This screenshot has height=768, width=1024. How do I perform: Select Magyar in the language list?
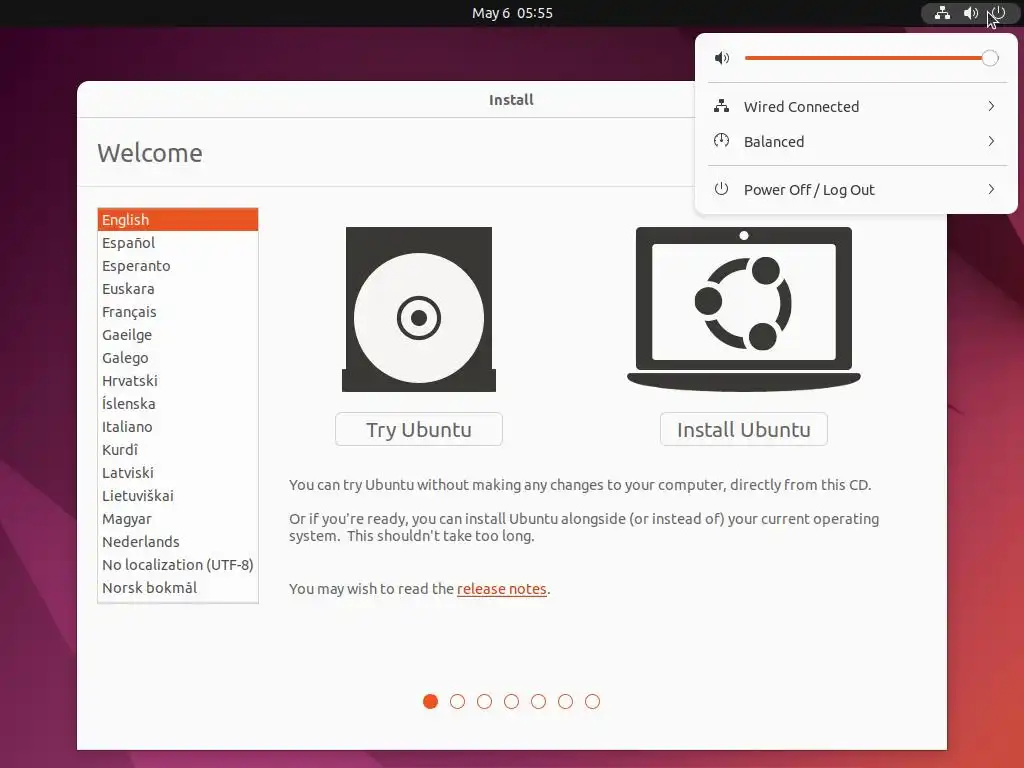(x=178, y=519)
